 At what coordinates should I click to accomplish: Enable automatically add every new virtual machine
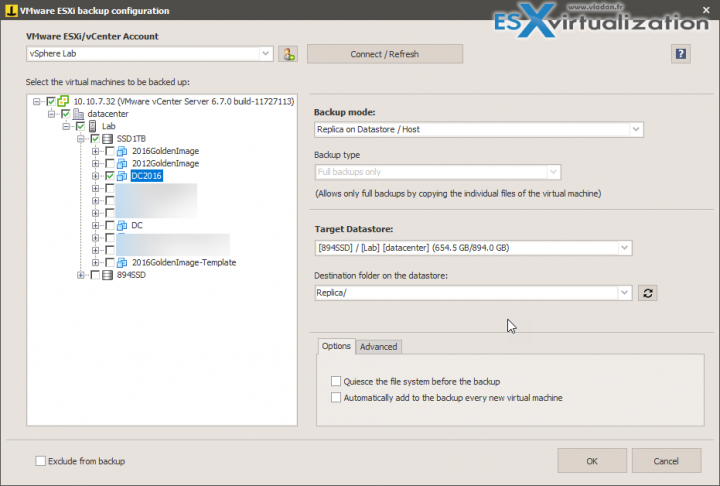coord(336,397)
